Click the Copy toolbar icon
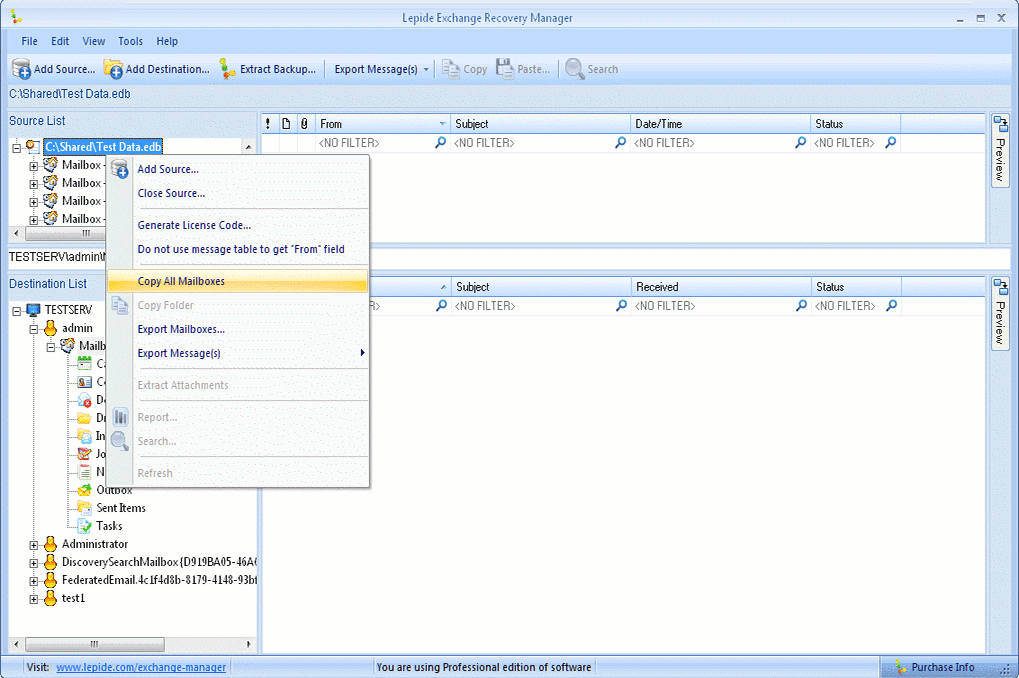Screen dimensions: 1019x678 (450, 68)
